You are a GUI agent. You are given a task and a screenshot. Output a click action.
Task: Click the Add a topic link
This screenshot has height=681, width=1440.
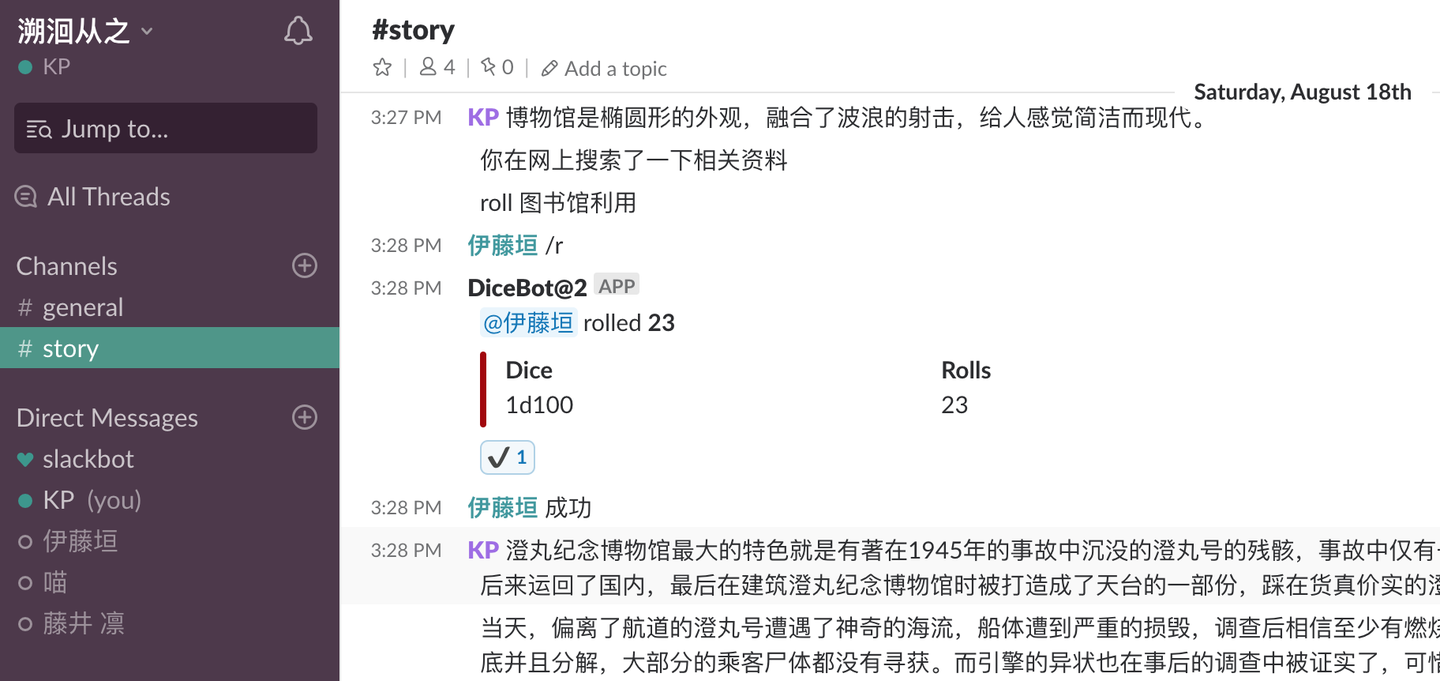615,68
